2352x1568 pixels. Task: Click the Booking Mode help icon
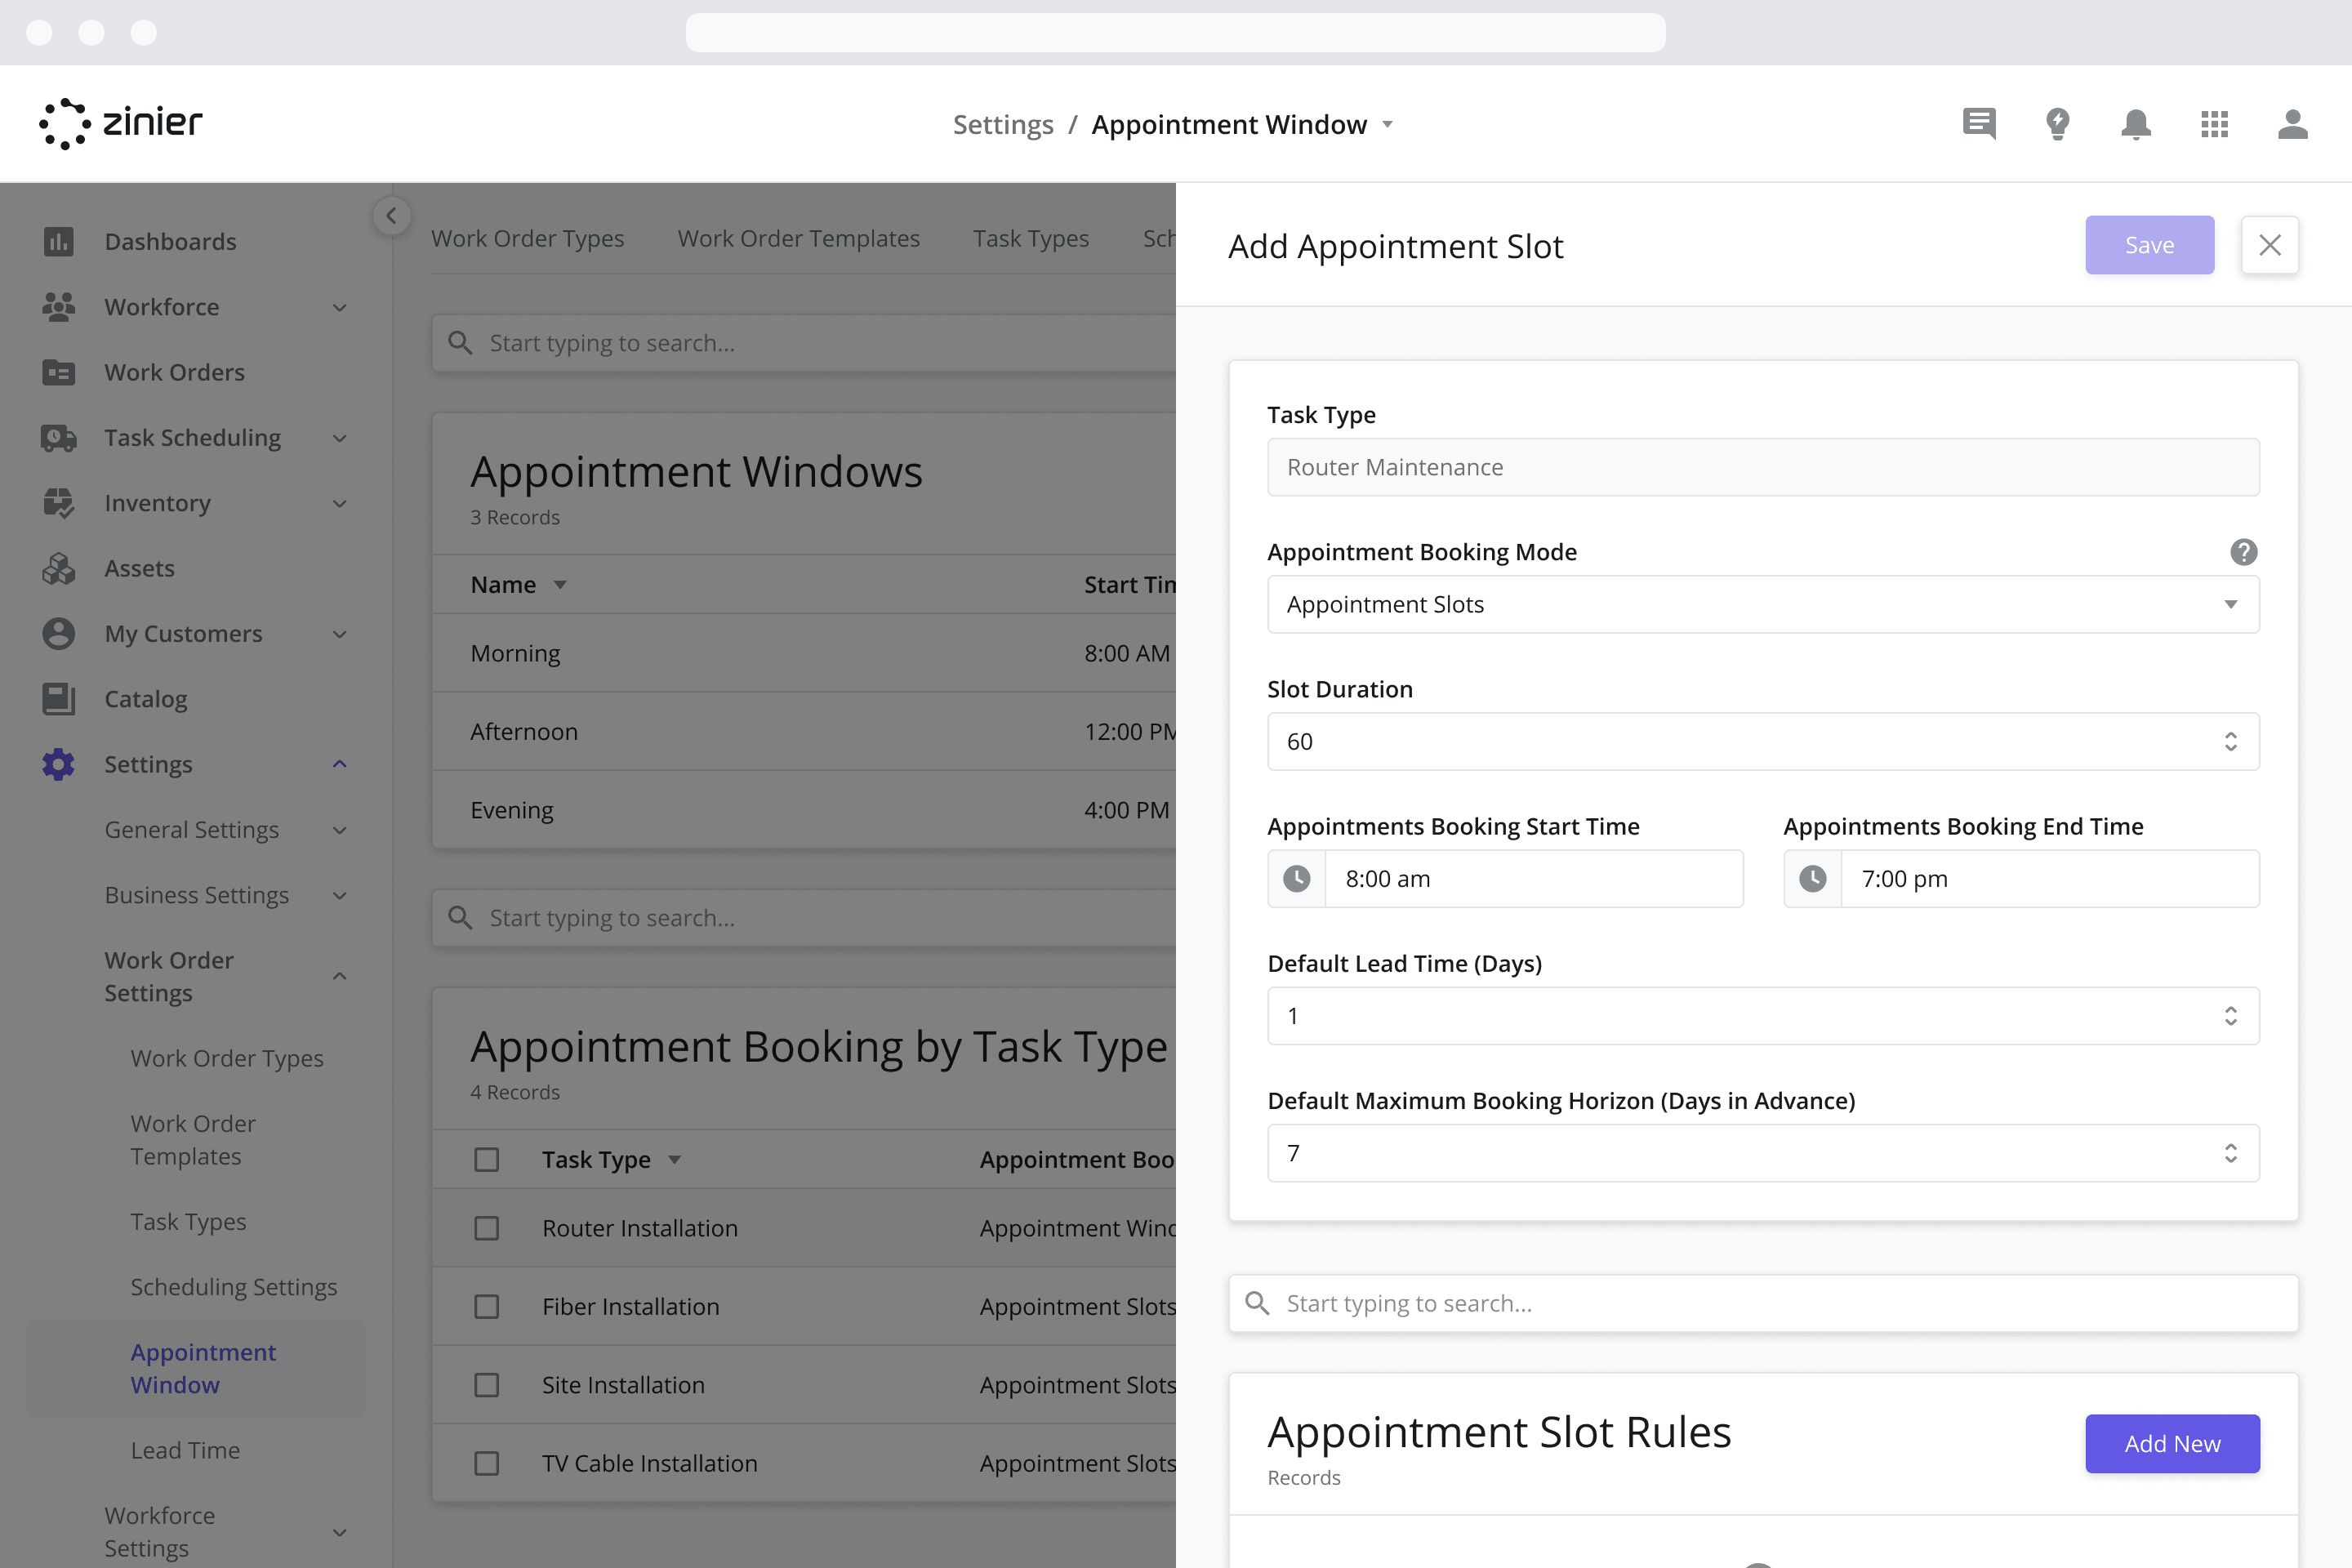coord(2243,552)
